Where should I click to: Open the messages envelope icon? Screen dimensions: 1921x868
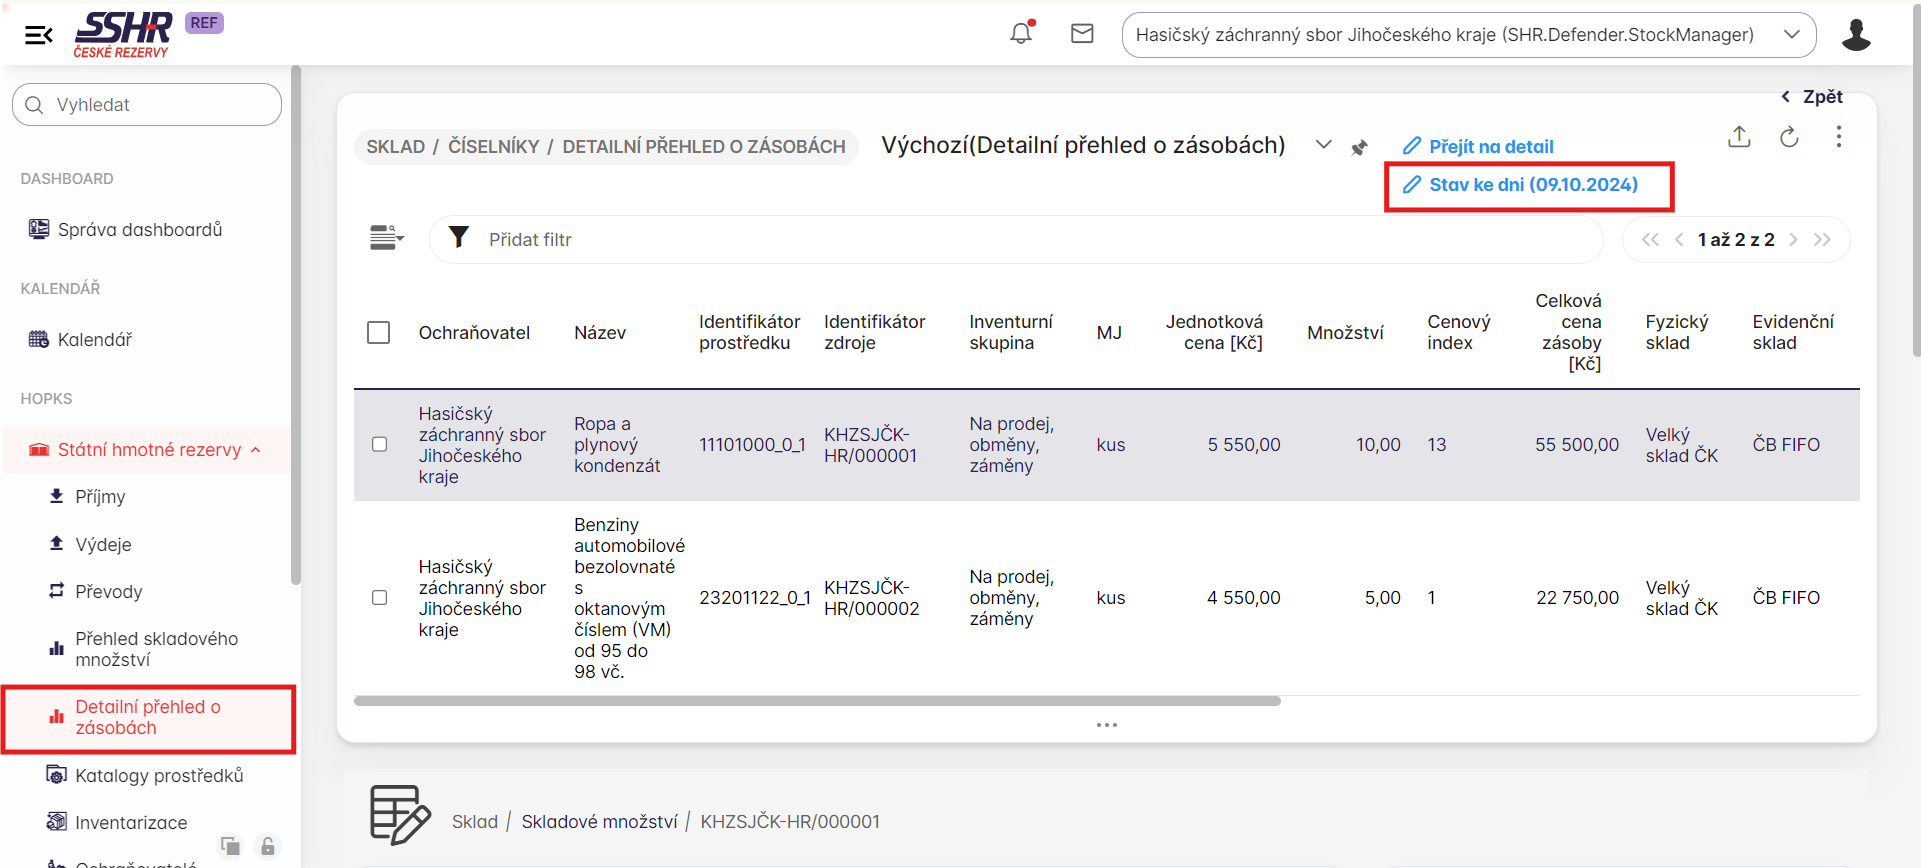pyautogui.click(x=1082, y=34)
